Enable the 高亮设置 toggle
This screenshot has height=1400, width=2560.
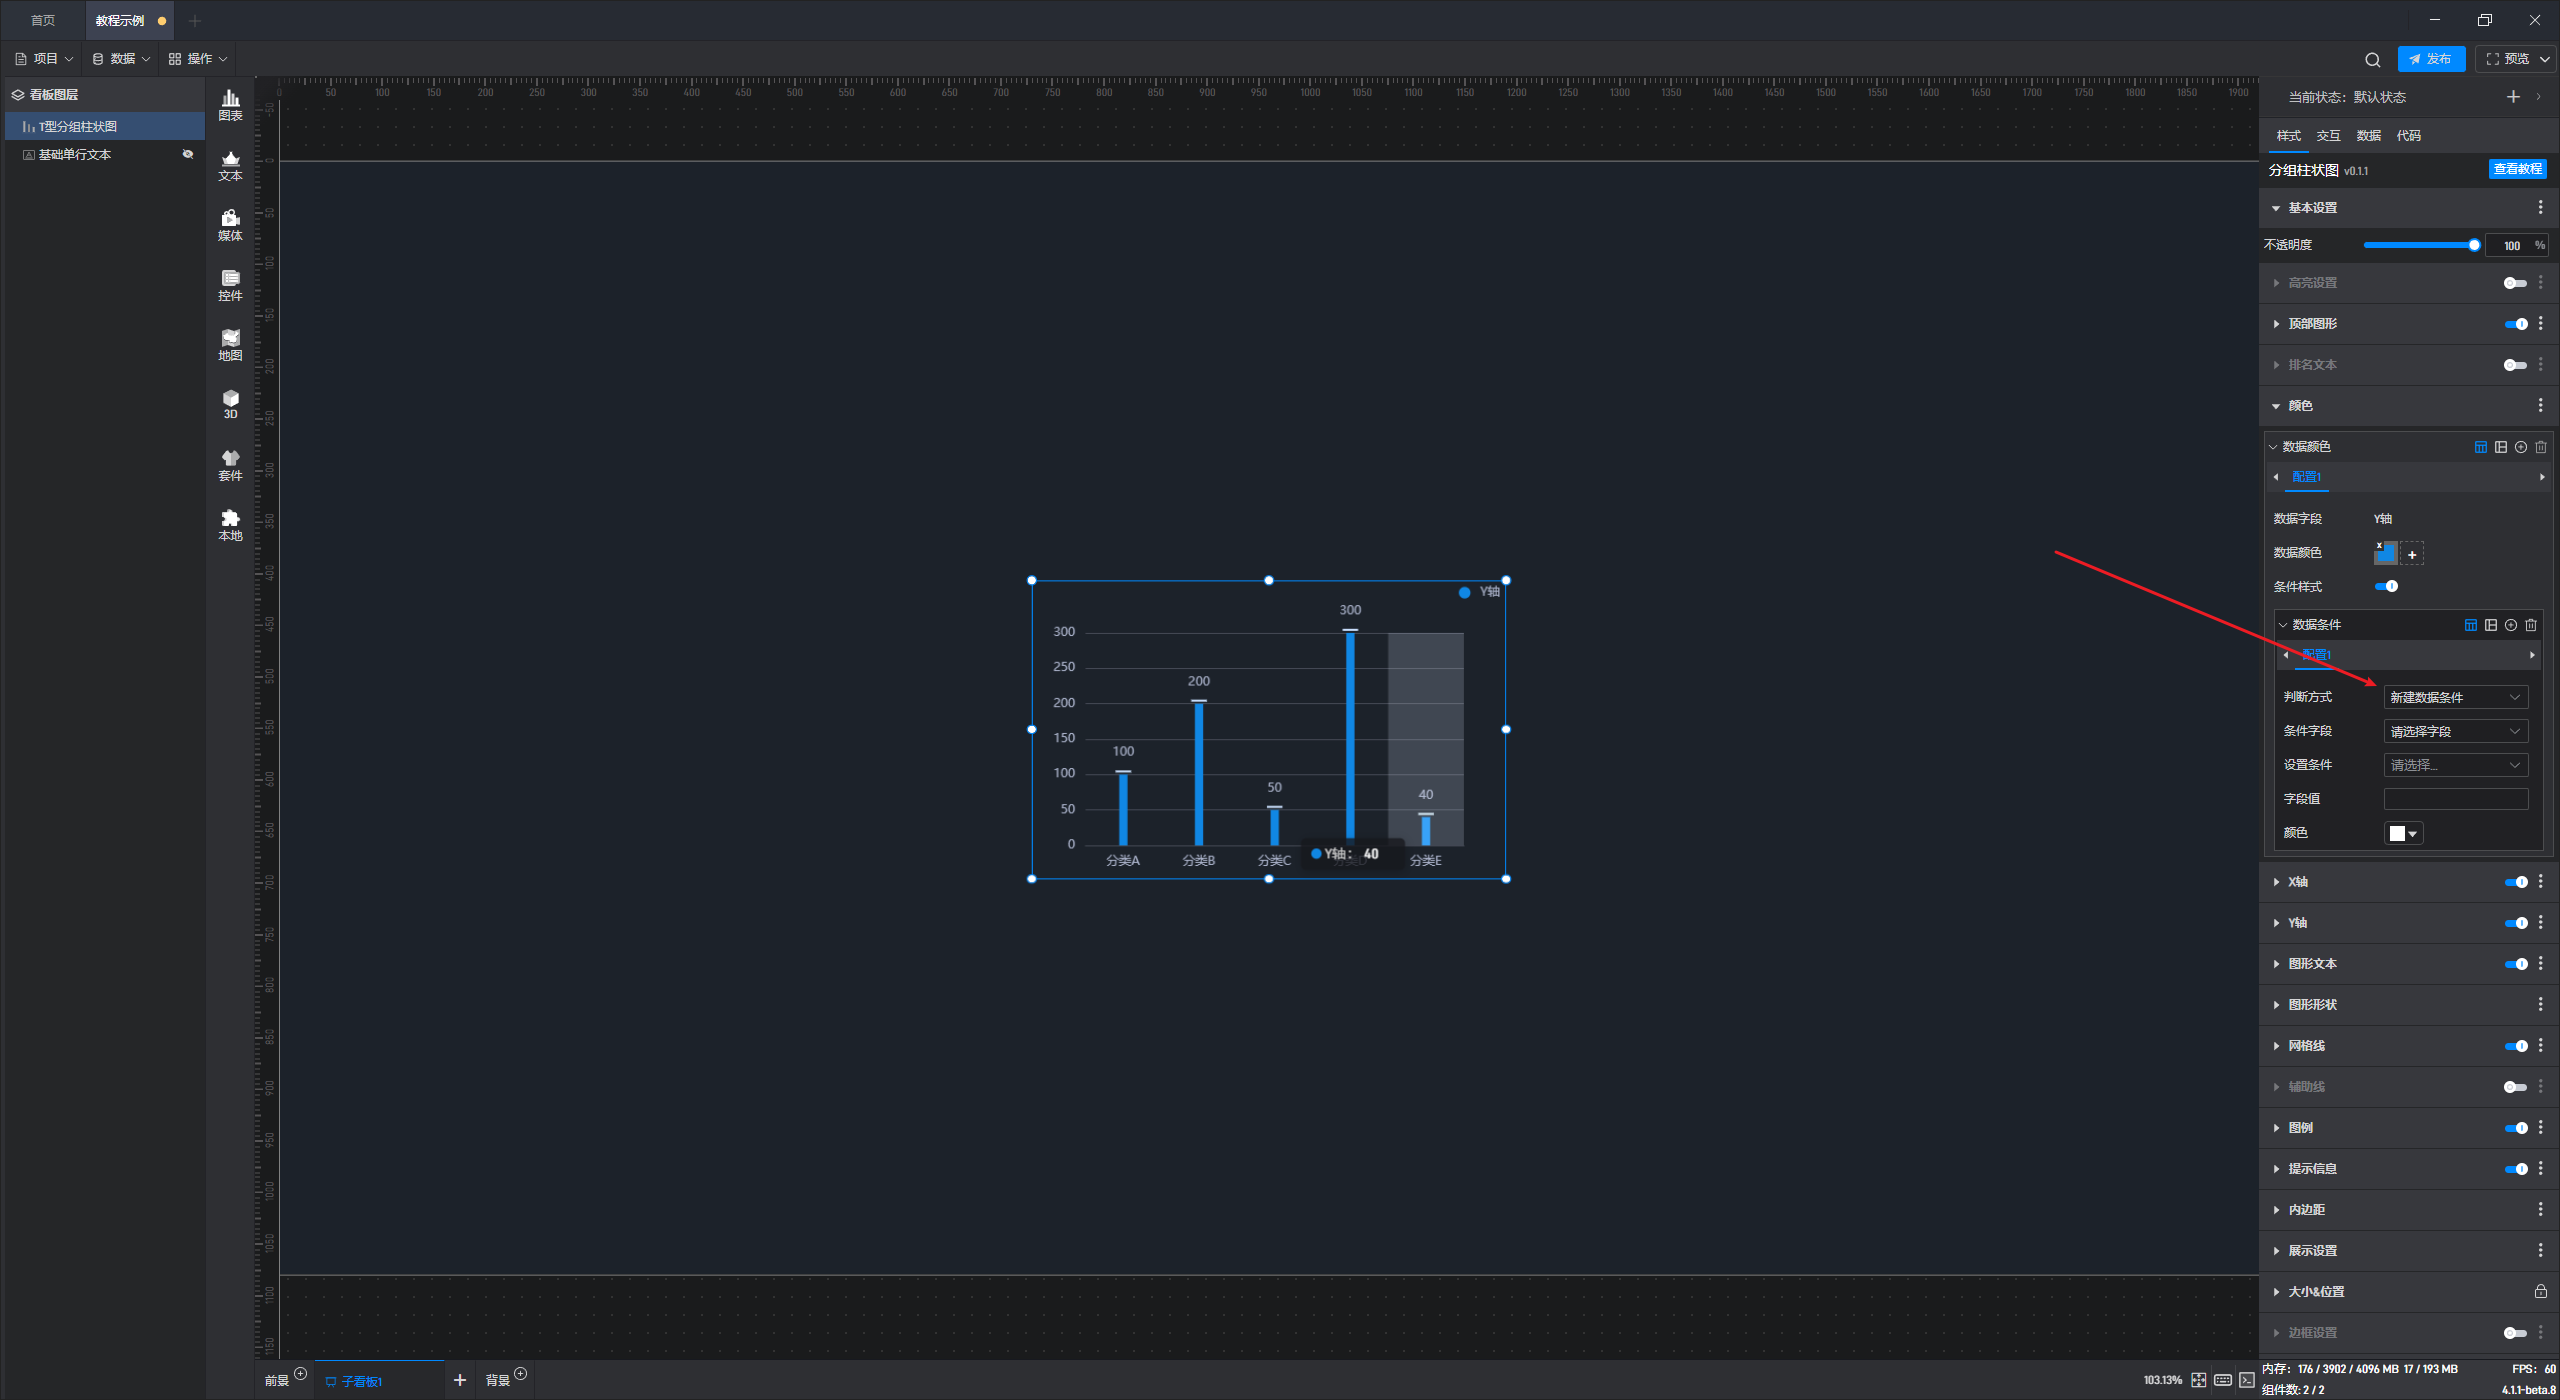[x=2514, y=283]
